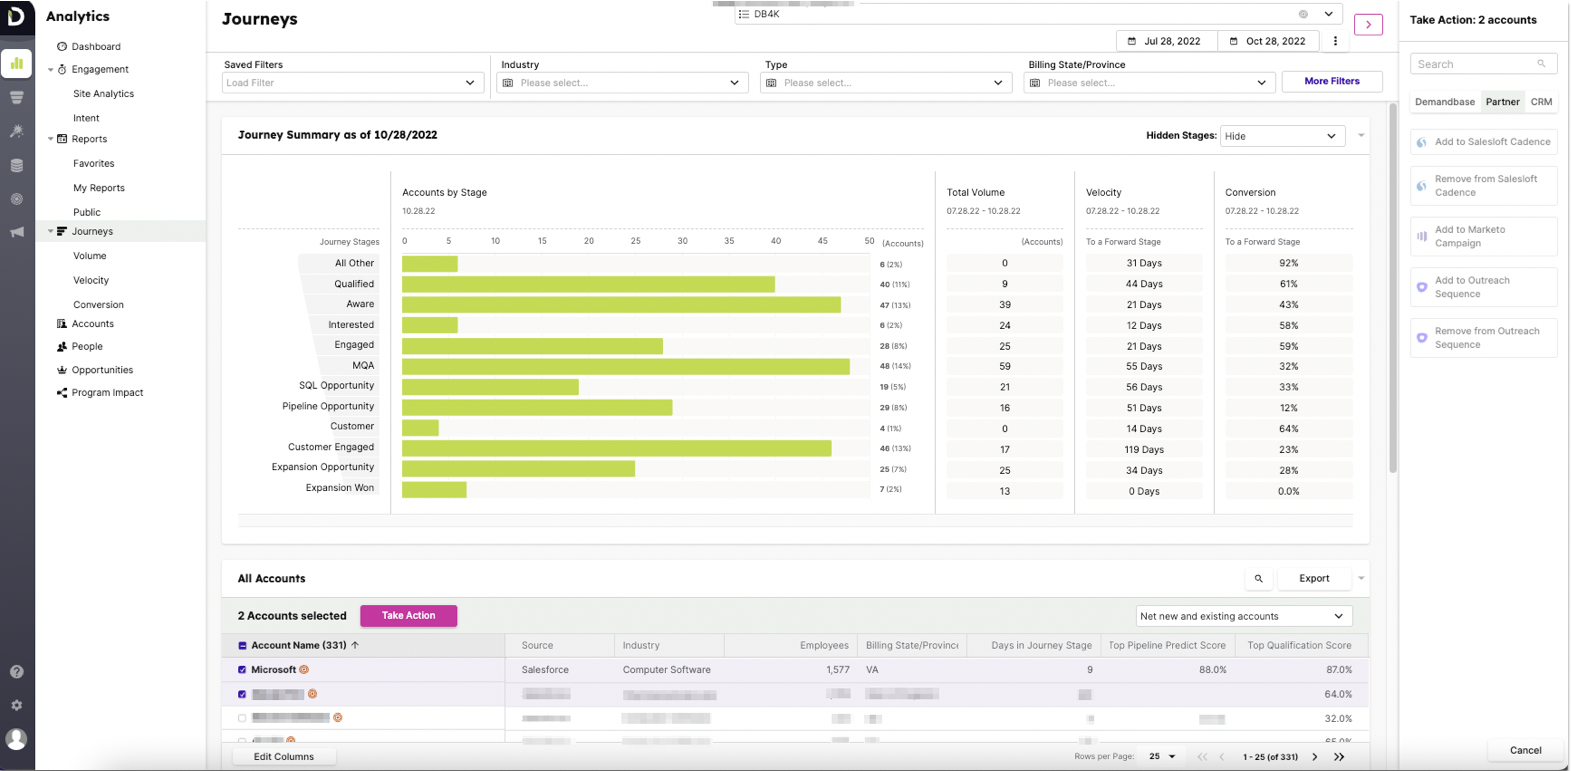Open the Hidden Stages dropdown
The height and width of the screenshot is (771, 1571).
(x=1281, y=136)
